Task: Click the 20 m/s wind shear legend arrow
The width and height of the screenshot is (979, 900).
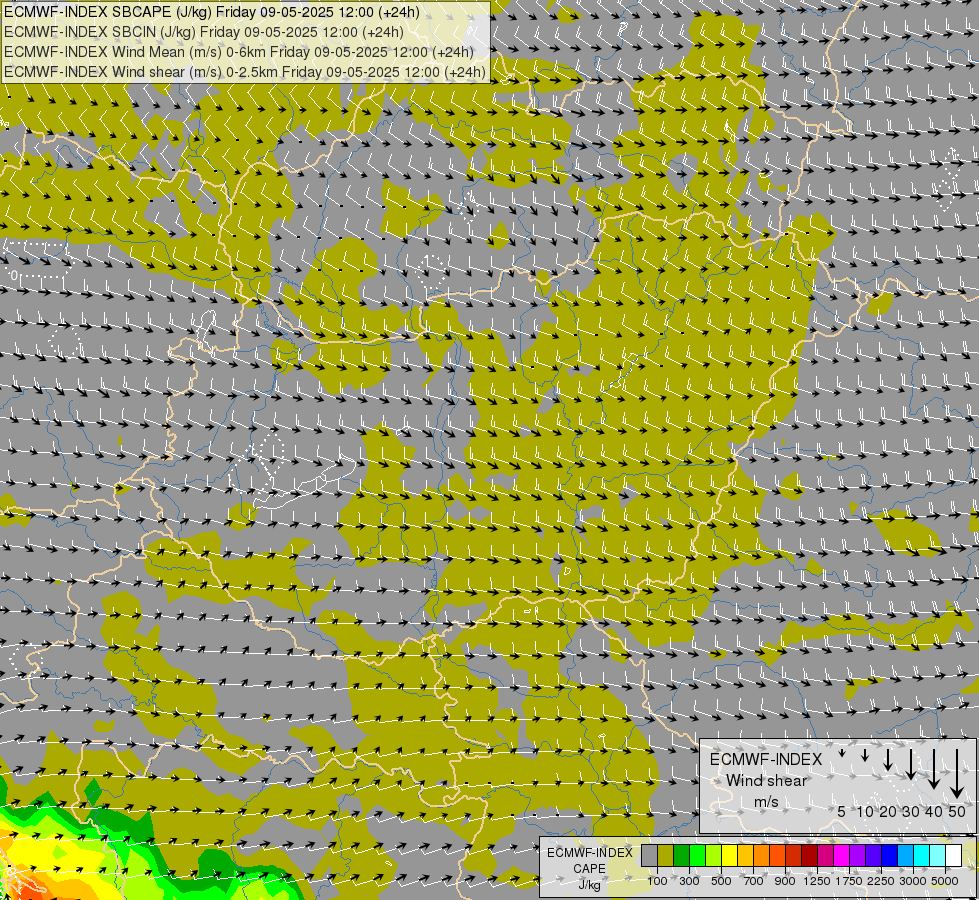Action: tap(888, 759)
